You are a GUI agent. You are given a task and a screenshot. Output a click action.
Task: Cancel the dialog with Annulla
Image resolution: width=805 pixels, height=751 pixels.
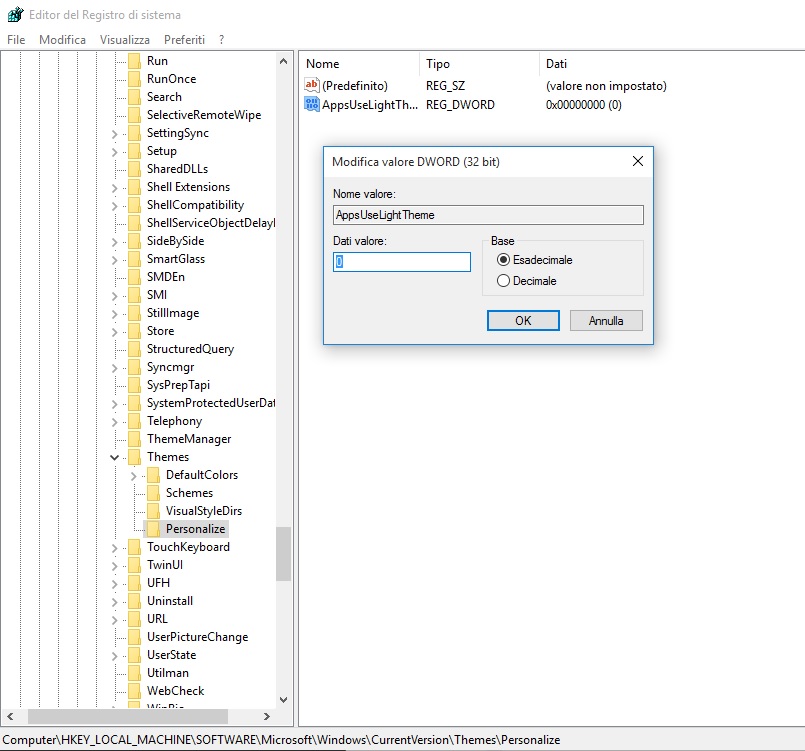click(x=606, y=321)
